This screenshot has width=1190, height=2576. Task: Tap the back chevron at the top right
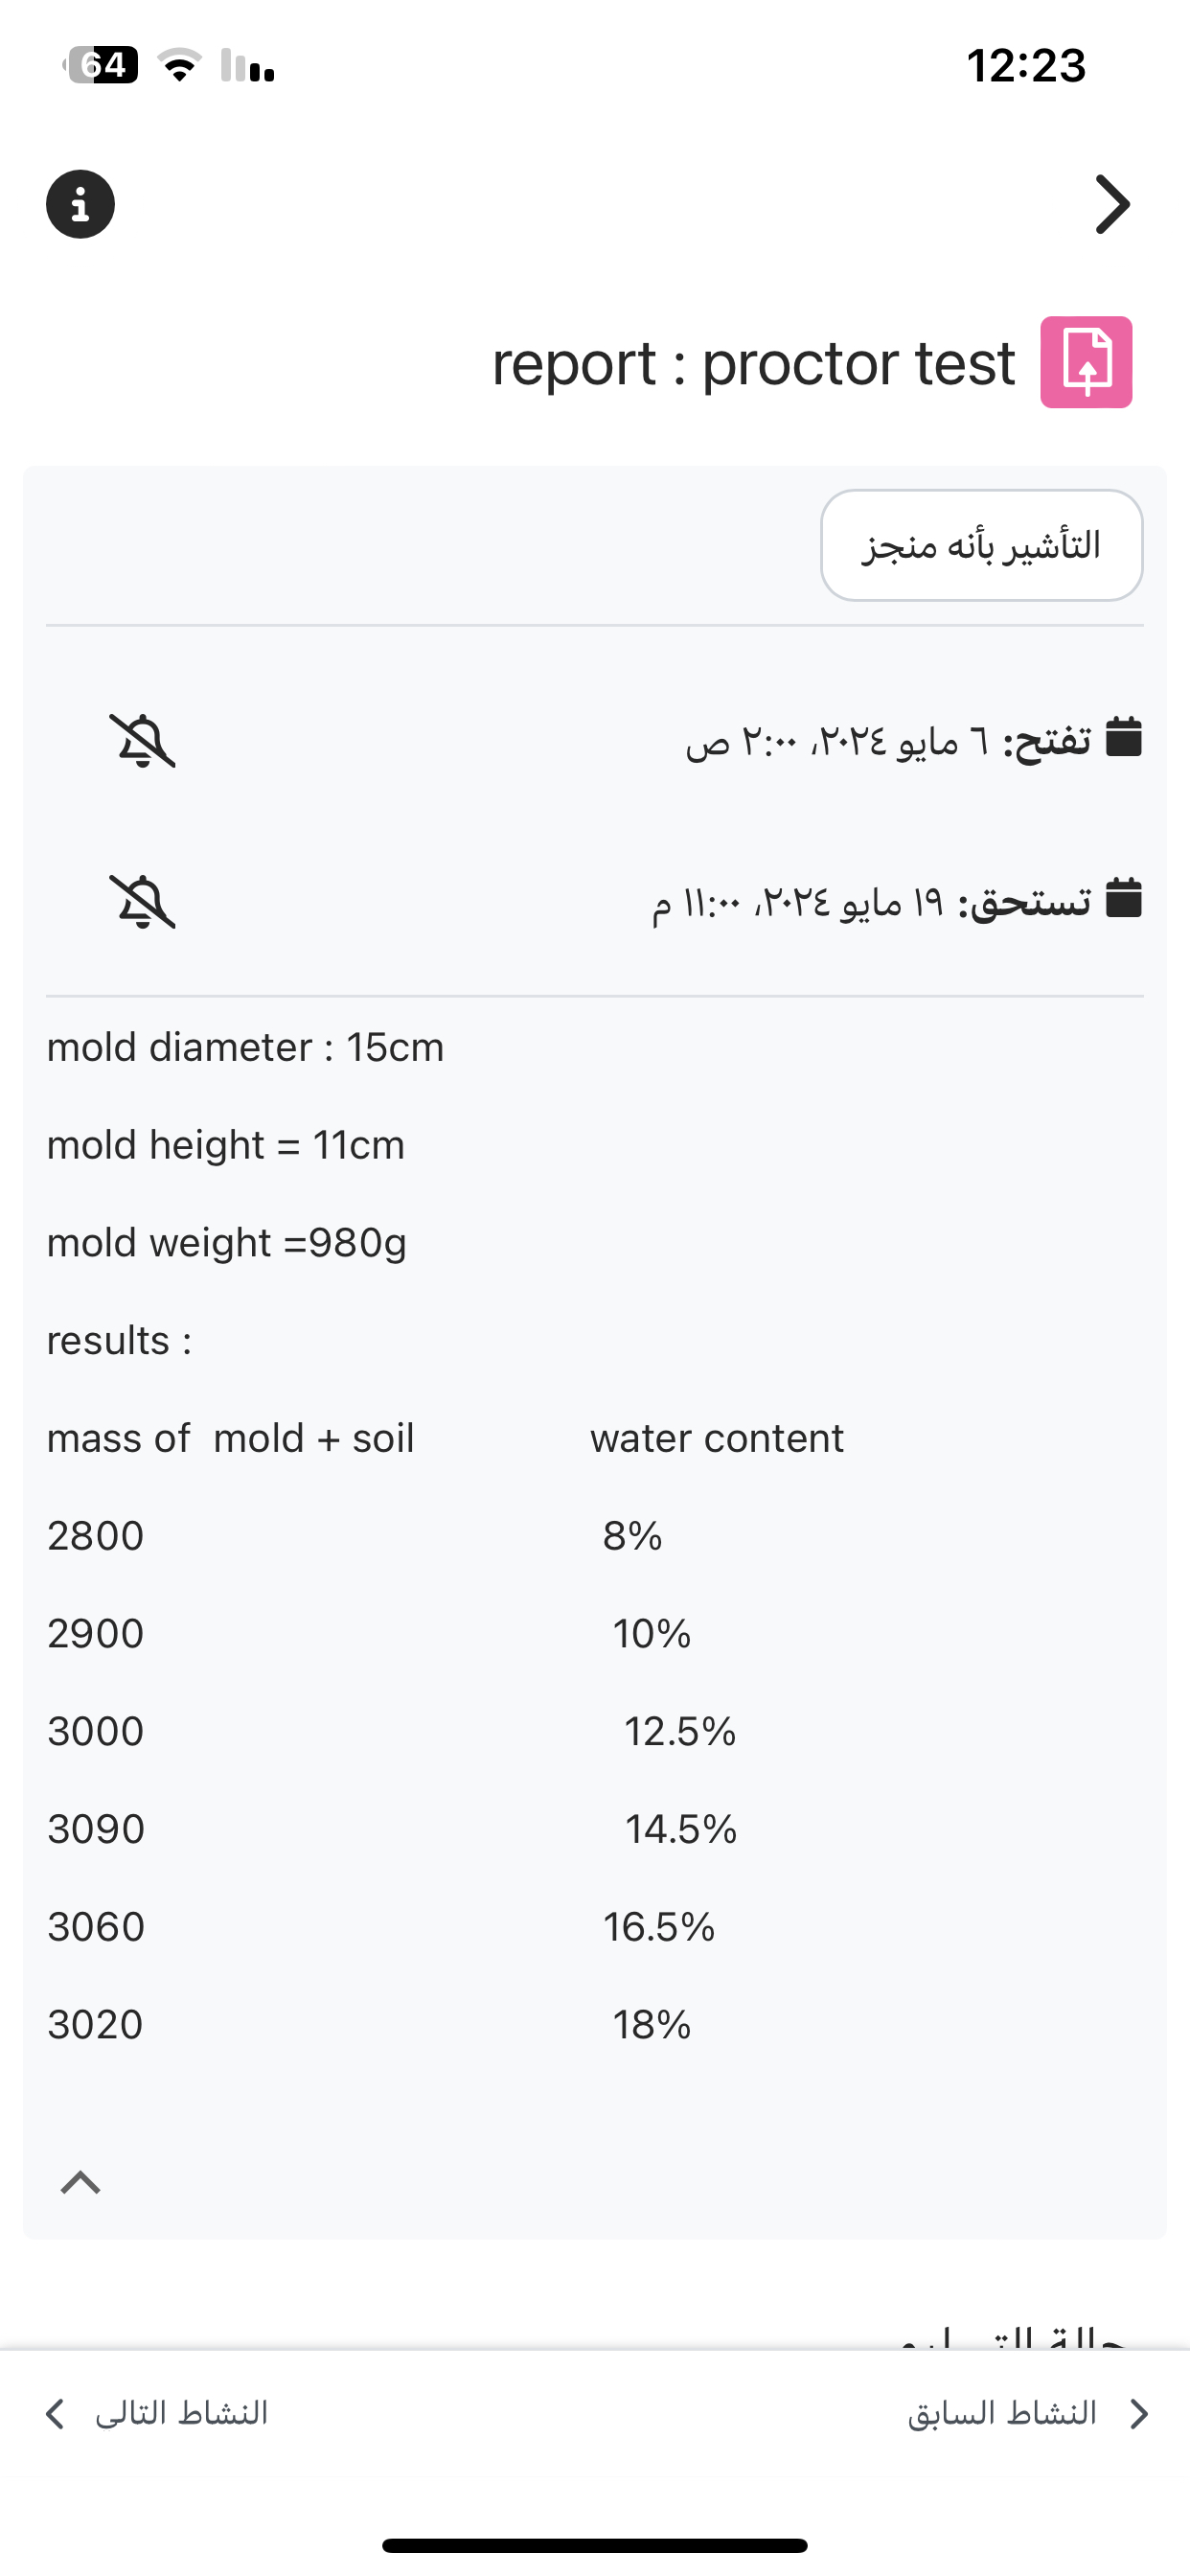coord(1112,204)
